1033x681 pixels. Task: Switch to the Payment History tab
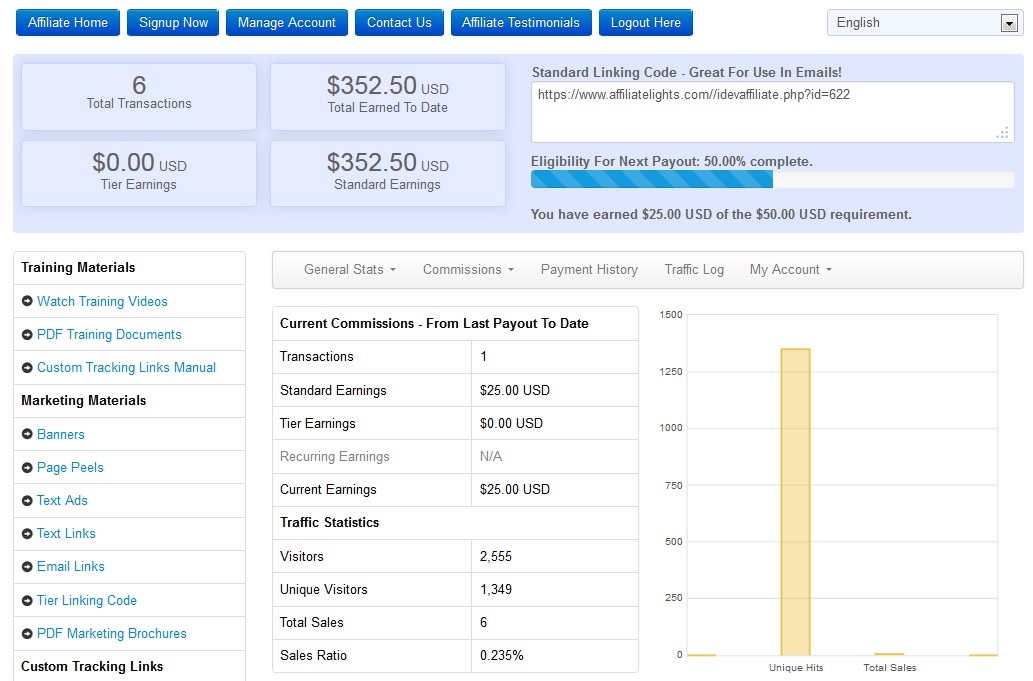589,270
